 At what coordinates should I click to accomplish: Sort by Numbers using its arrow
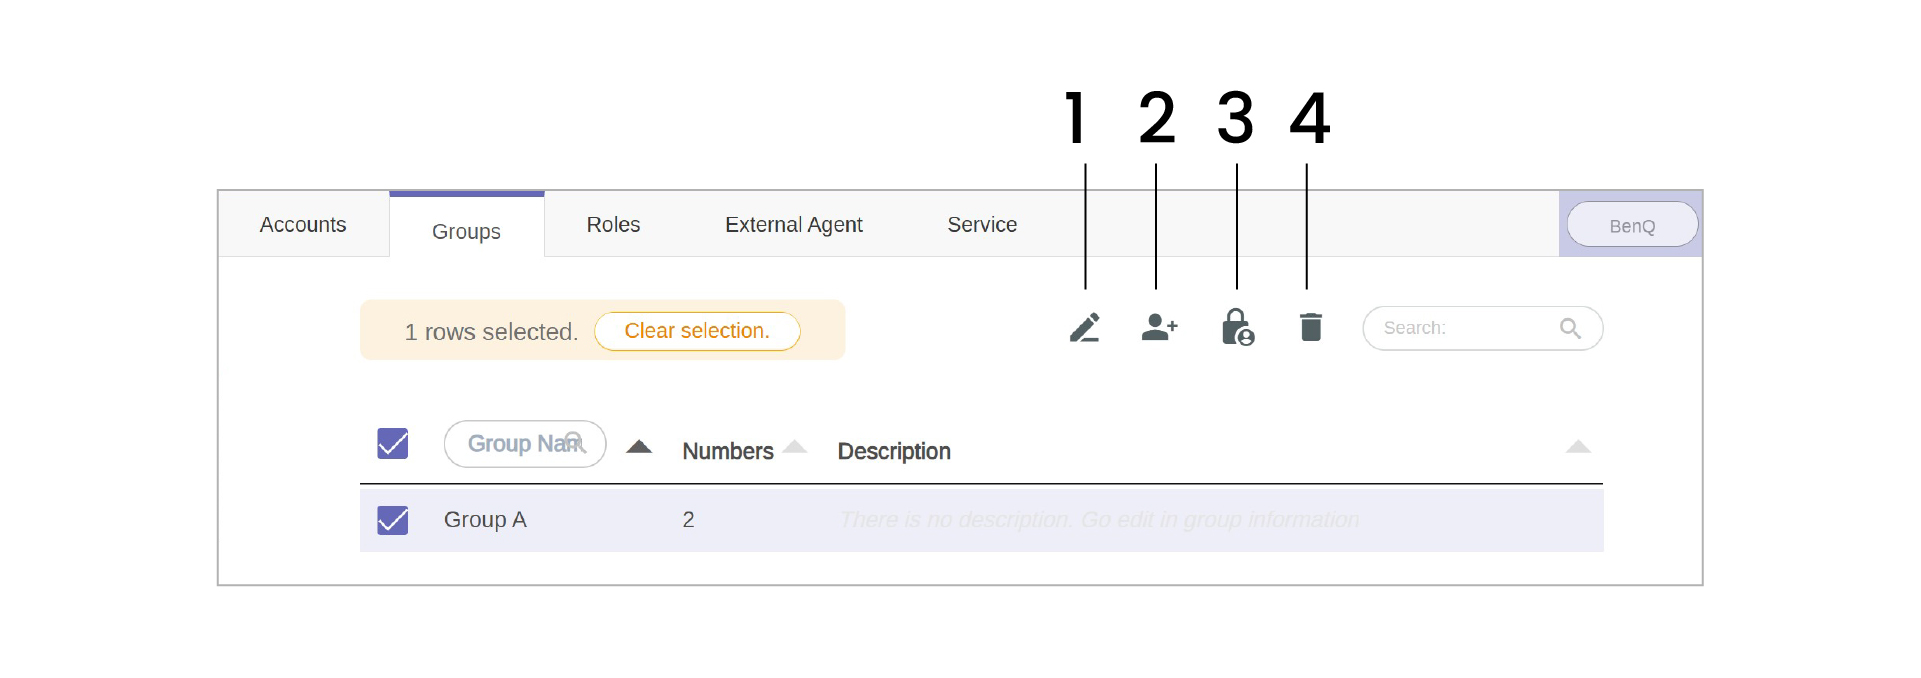coord(797,446)
